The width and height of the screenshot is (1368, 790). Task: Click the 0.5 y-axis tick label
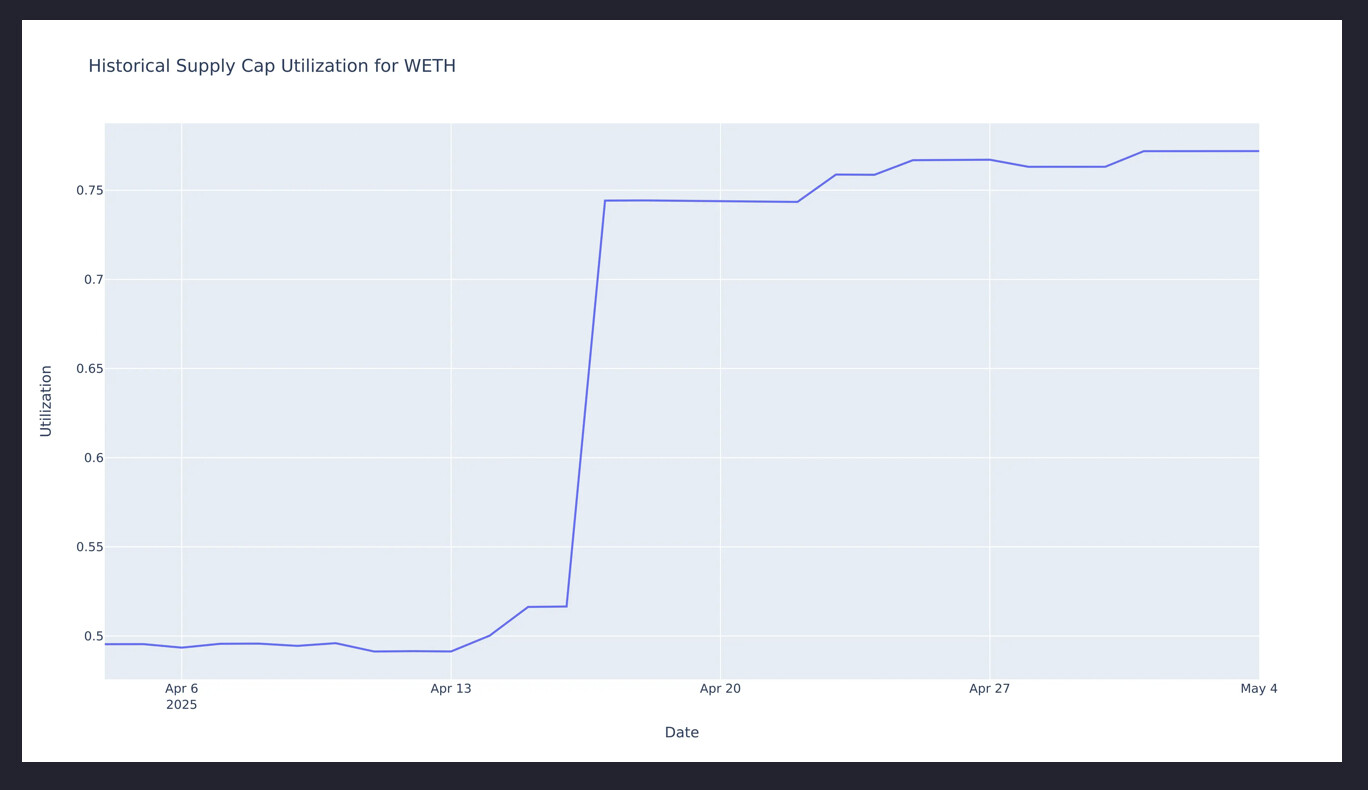93,636
